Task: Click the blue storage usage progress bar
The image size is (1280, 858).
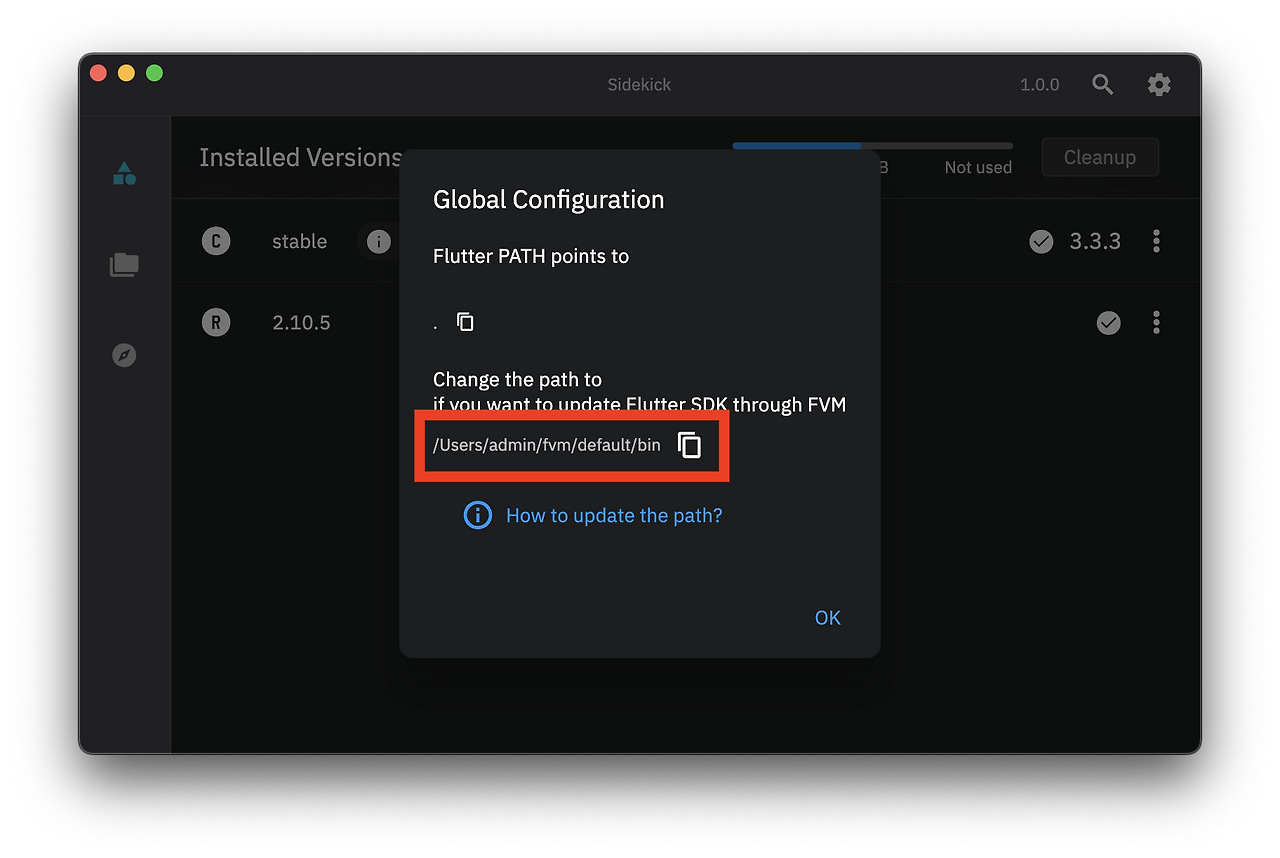Action: point(797,146)
